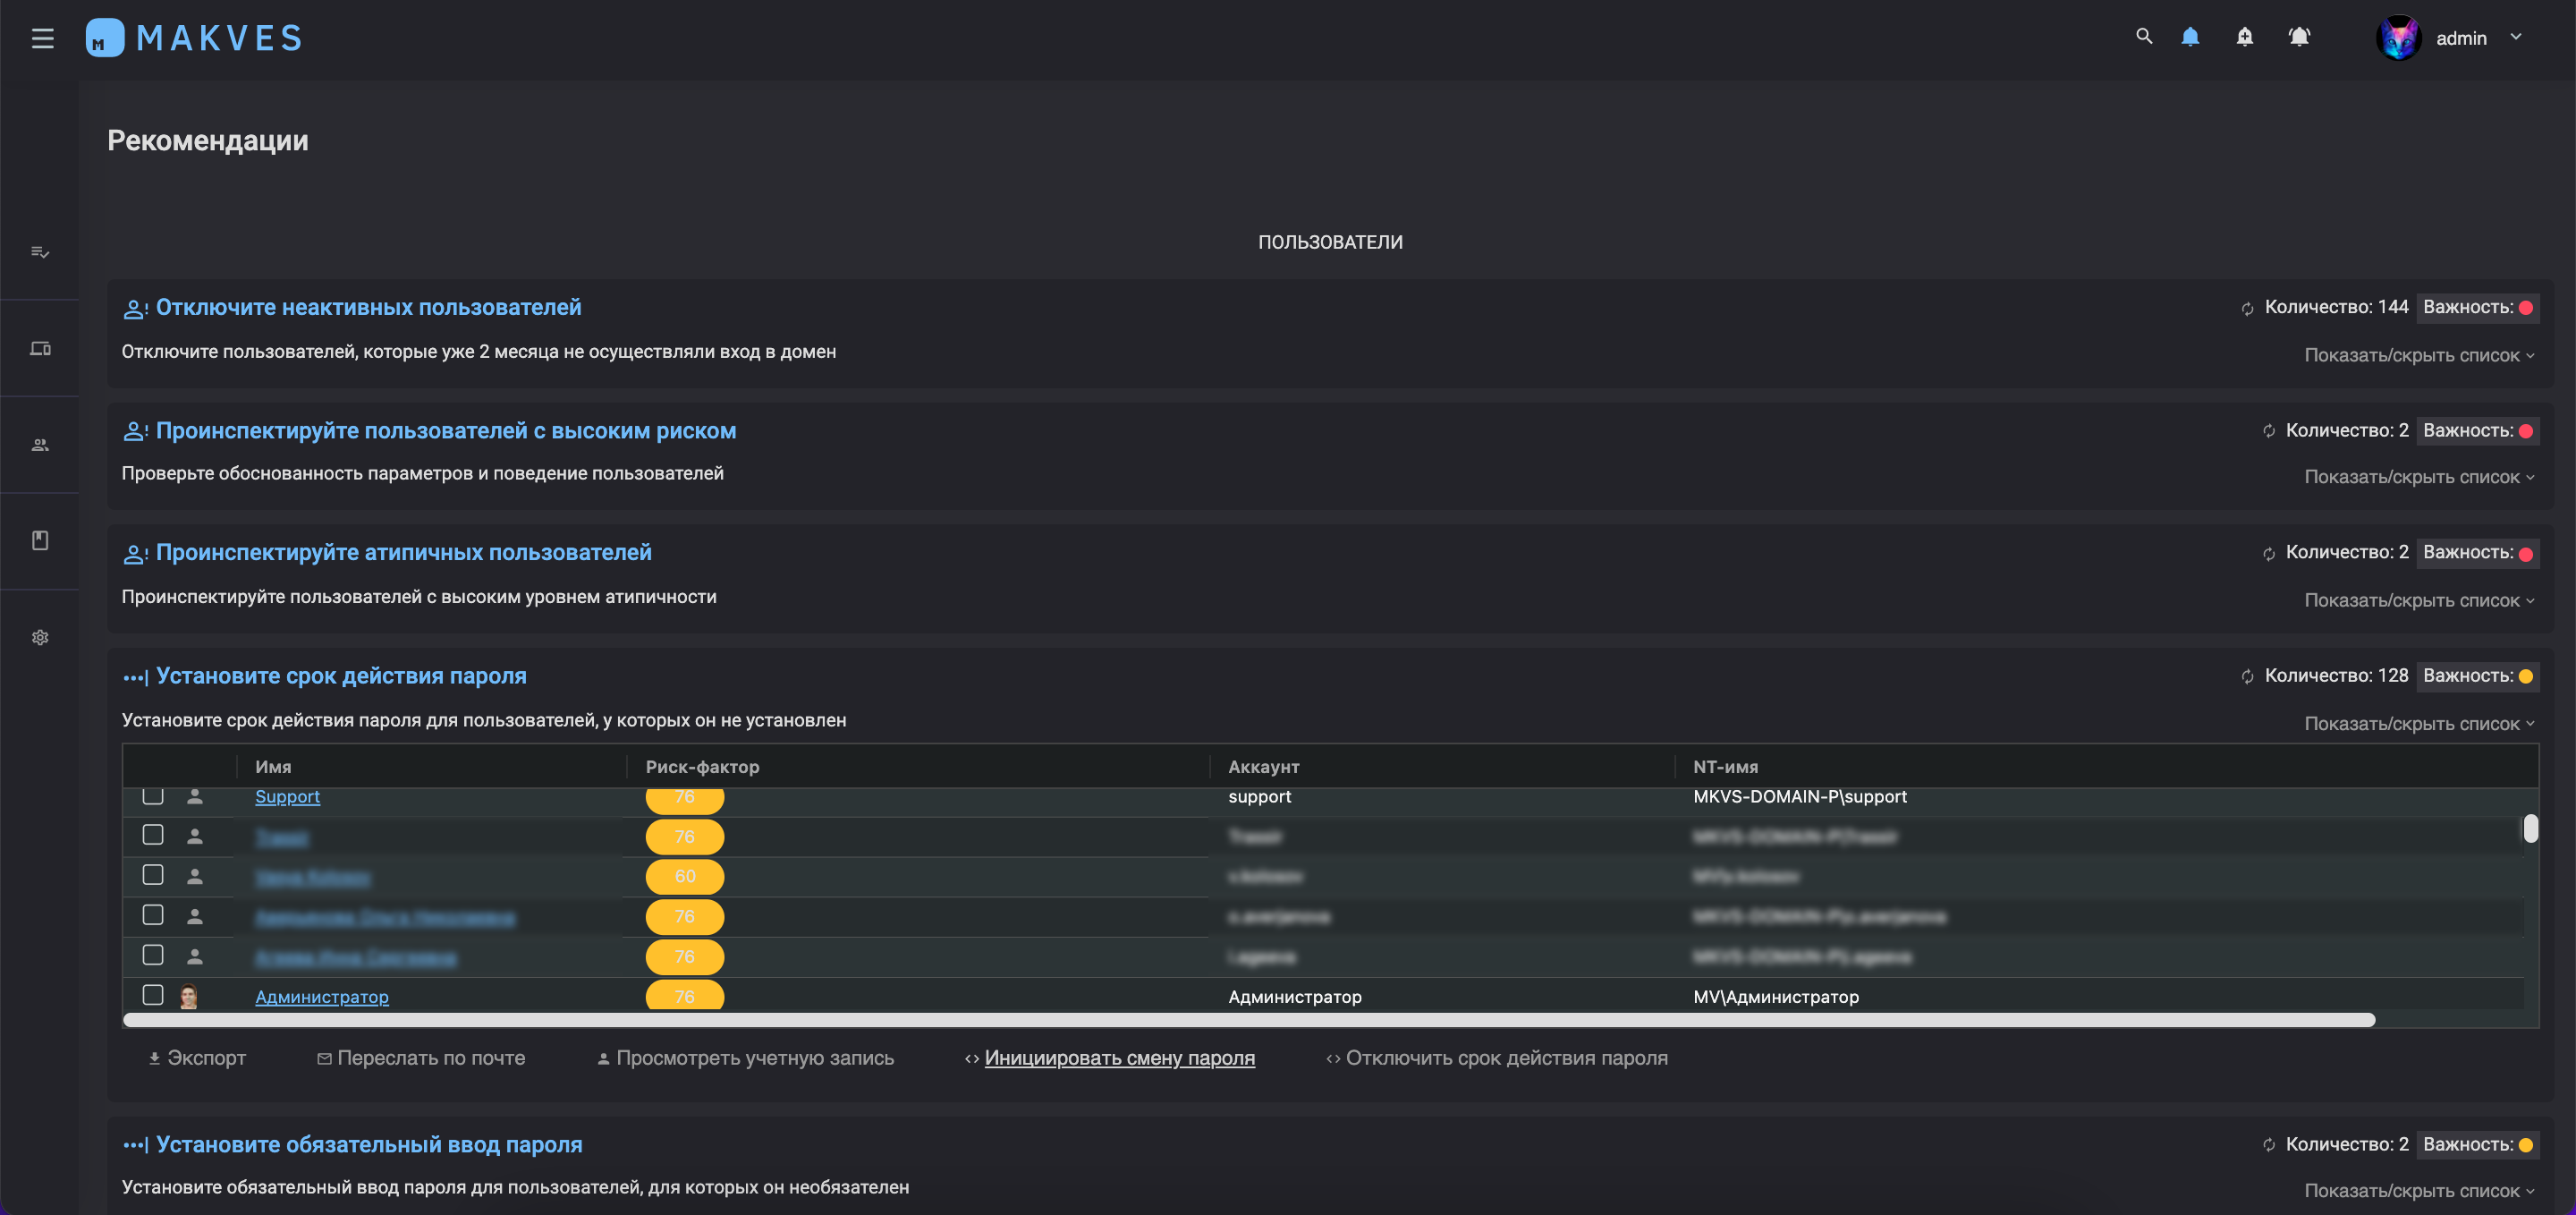Viewport: 2576px width, 1215px height.
Task: Click the sidebar devices icon
Action: click(x=40, y=348)
